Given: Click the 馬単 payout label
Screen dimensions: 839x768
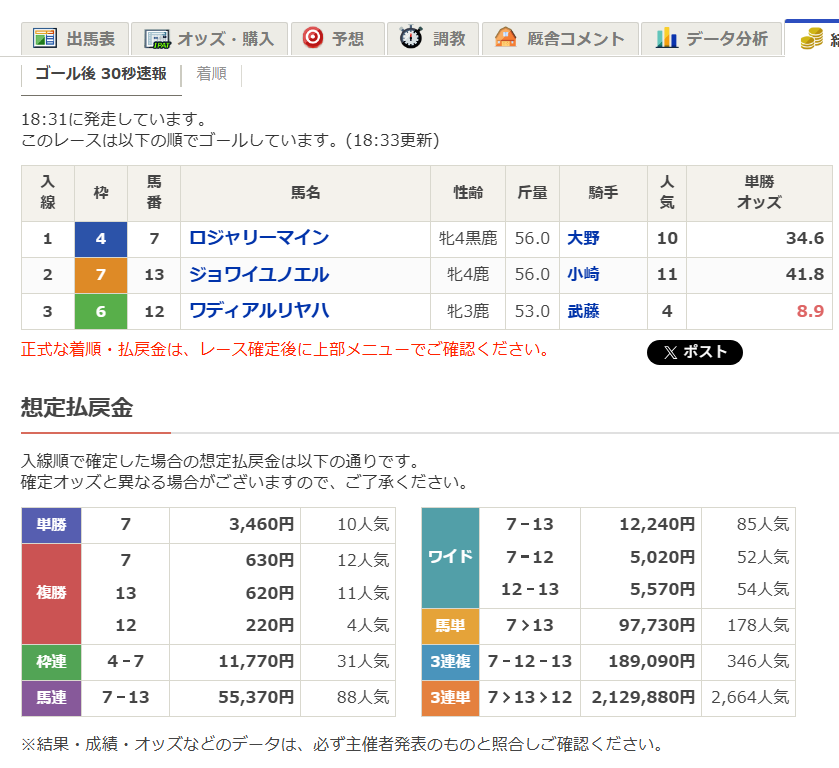Looking at the screenshot, I should point(451,625).
